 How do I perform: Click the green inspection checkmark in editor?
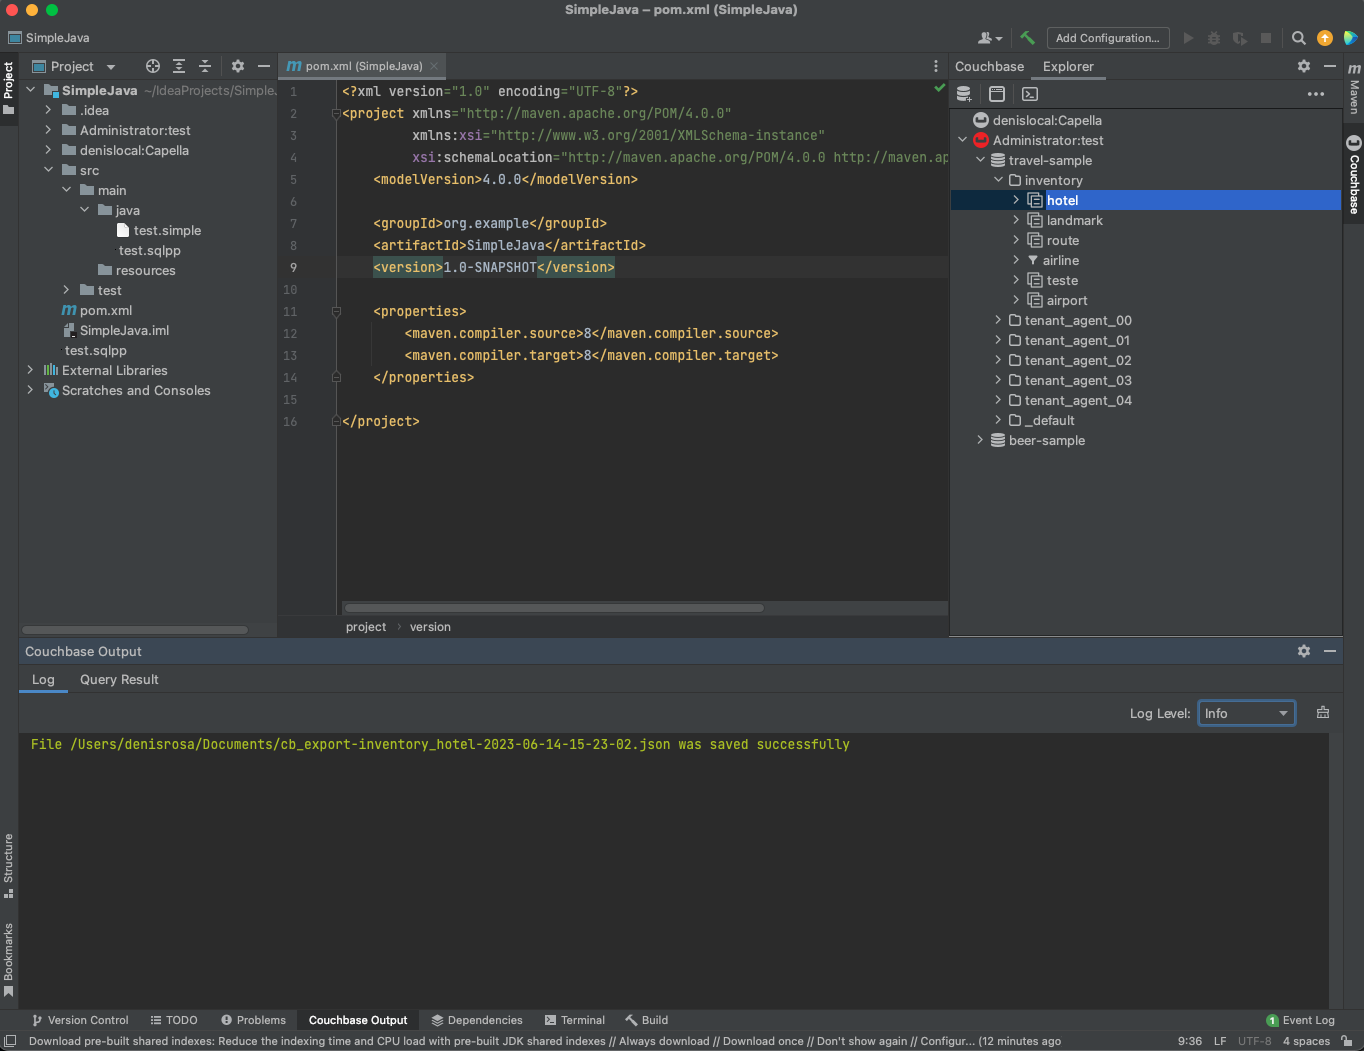pyautogui.click(x=939, y=88)
